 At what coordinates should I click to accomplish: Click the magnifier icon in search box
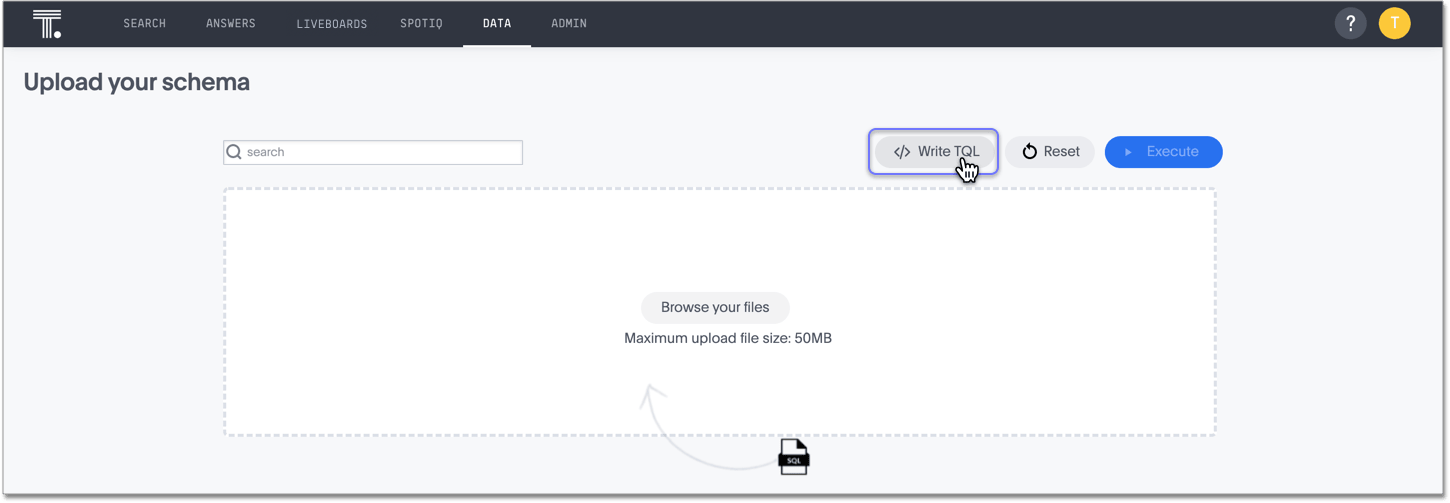(235, 152)
